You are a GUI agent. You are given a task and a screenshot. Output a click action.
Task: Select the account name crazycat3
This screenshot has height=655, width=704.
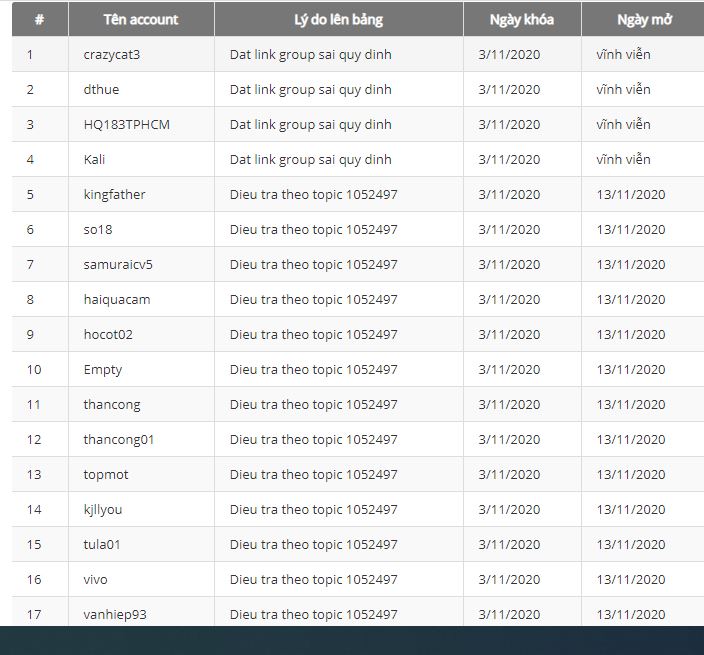[112, 54]
